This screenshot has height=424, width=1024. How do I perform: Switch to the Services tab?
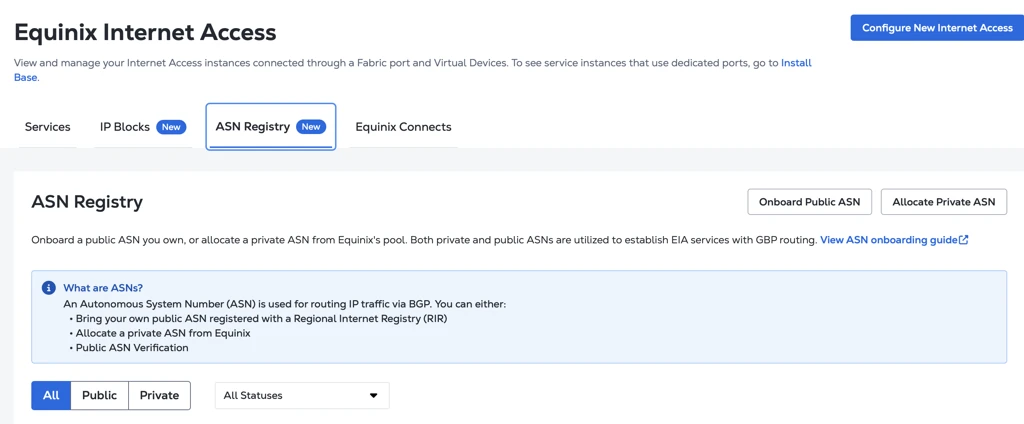(48, 127)
